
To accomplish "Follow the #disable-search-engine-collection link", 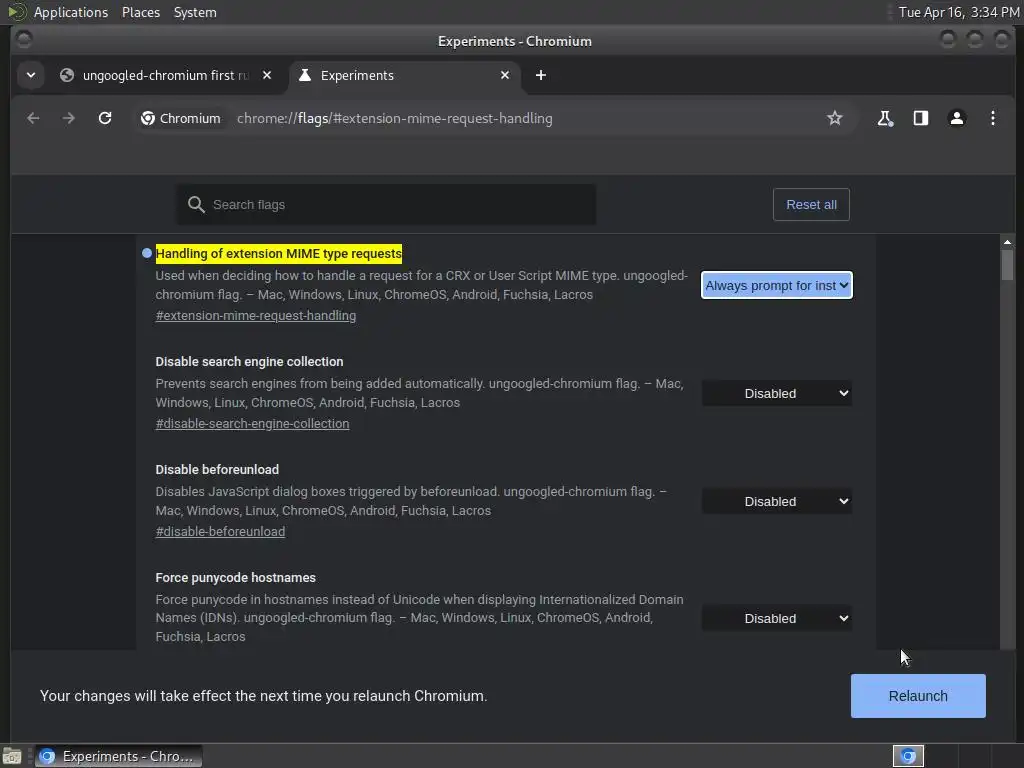I will point(252,423).
